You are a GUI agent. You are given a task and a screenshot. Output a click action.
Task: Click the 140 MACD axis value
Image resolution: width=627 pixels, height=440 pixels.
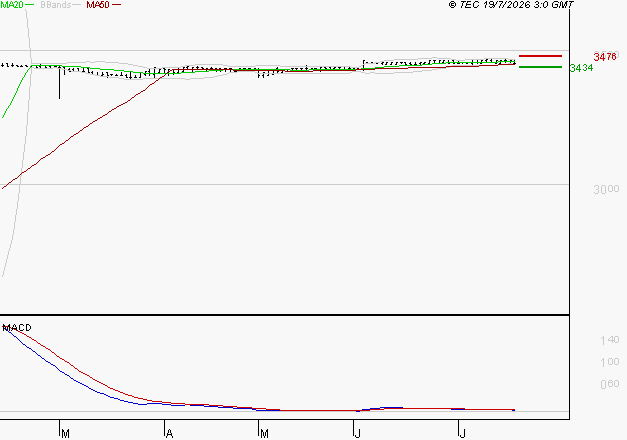click(x=610, y=340)
